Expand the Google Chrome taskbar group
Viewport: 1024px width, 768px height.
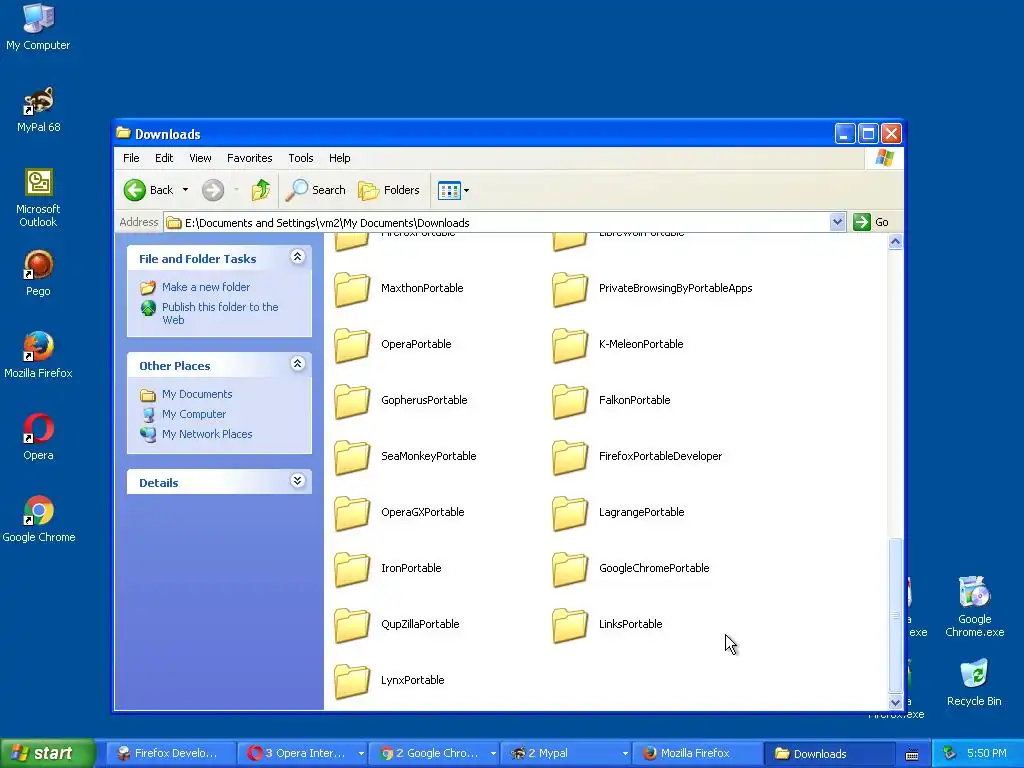click(x=493, y=754)
